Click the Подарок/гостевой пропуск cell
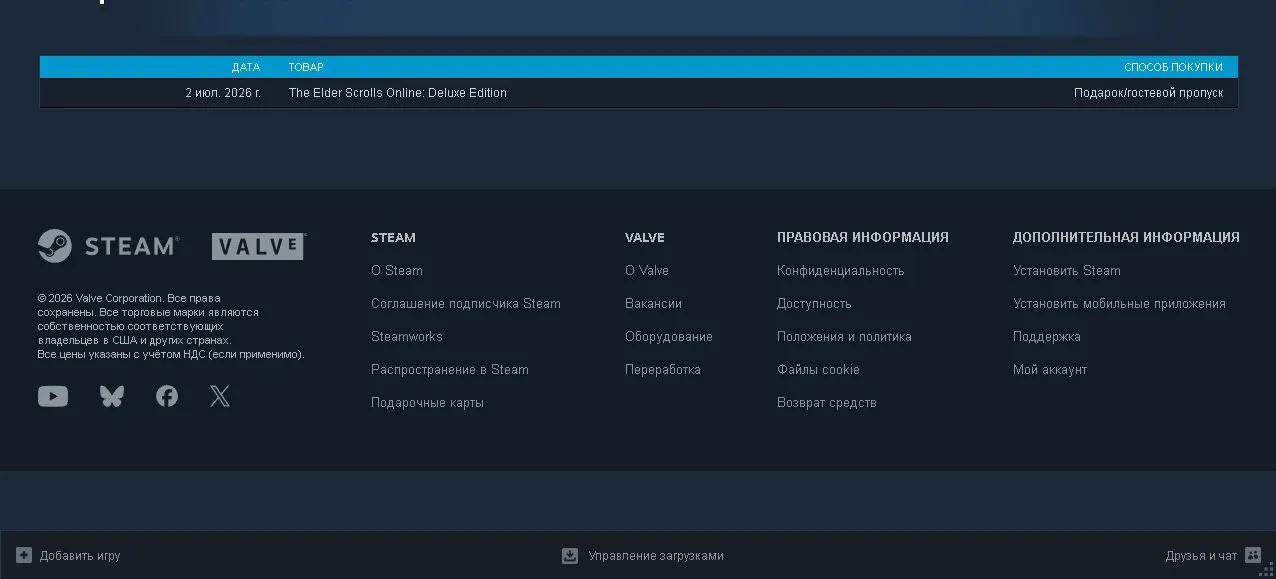This screenshot has width=1276, height=579. (1148, 93)
